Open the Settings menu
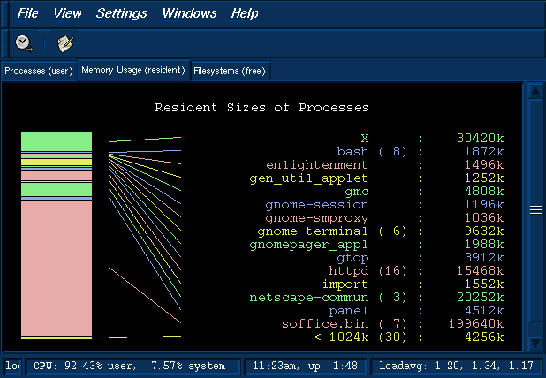 tap(121, 14)
